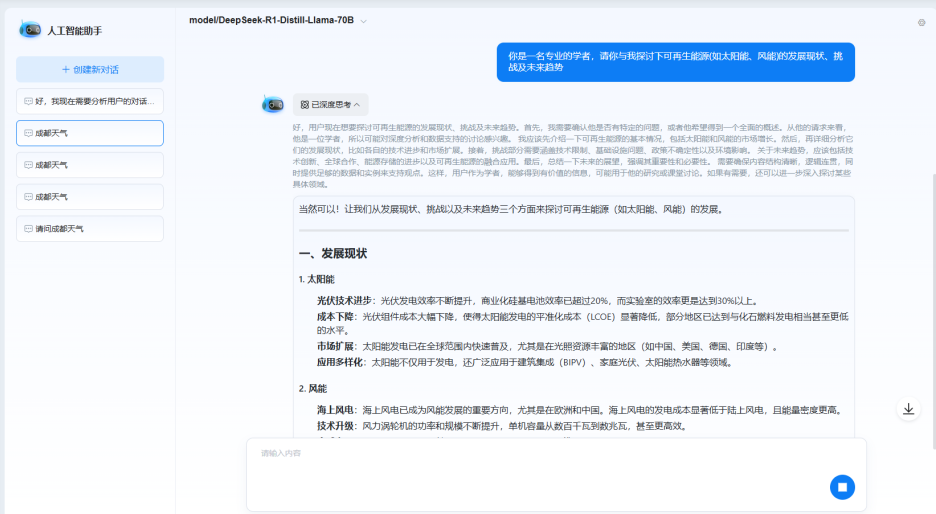Click the 应用多样化 bold text

click(339, 362)
